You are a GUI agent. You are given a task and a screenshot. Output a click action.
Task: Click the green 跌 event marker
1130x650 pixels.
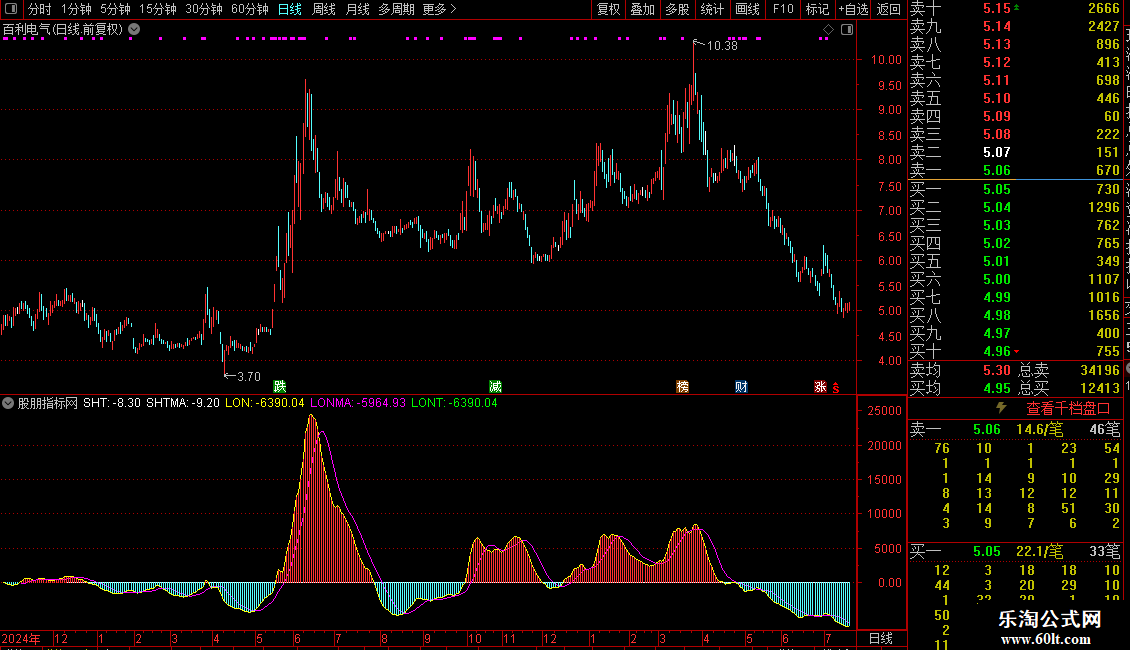[280, 387]
